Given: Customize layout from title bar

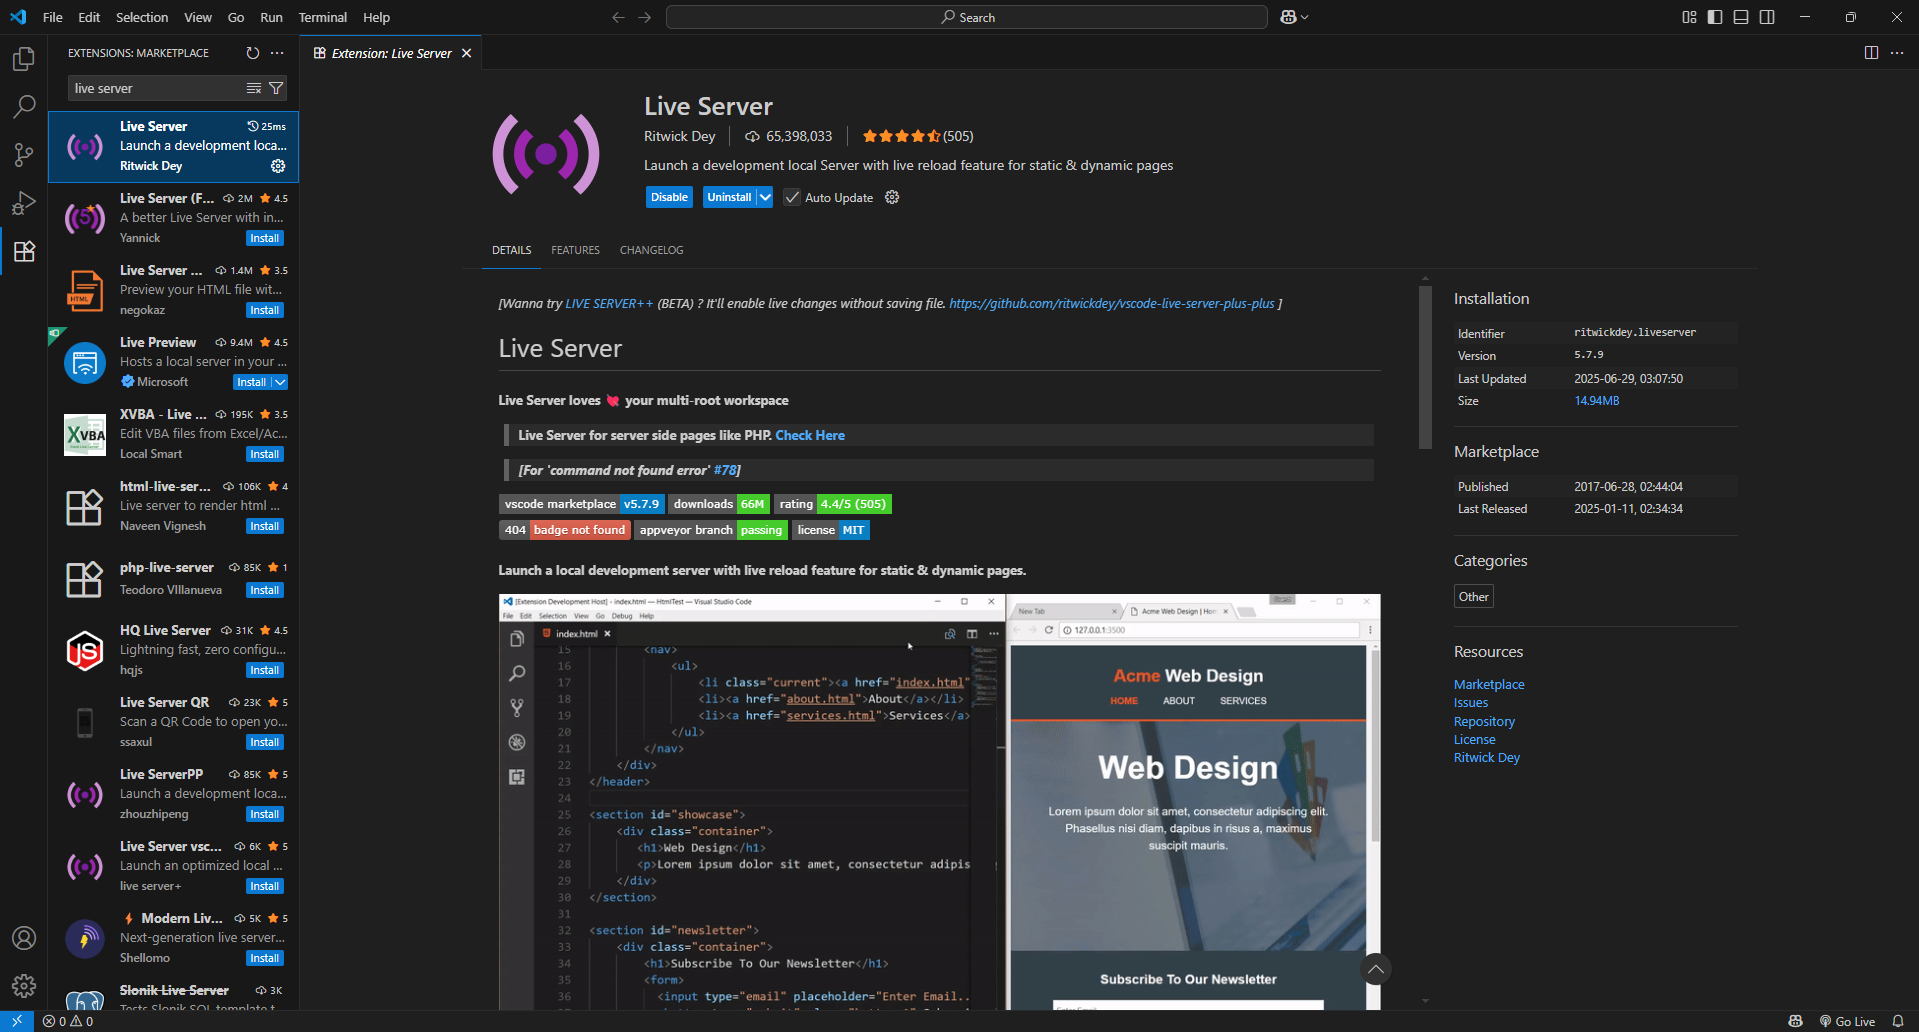Looking at the screenshot, I should coord(1689,17).
